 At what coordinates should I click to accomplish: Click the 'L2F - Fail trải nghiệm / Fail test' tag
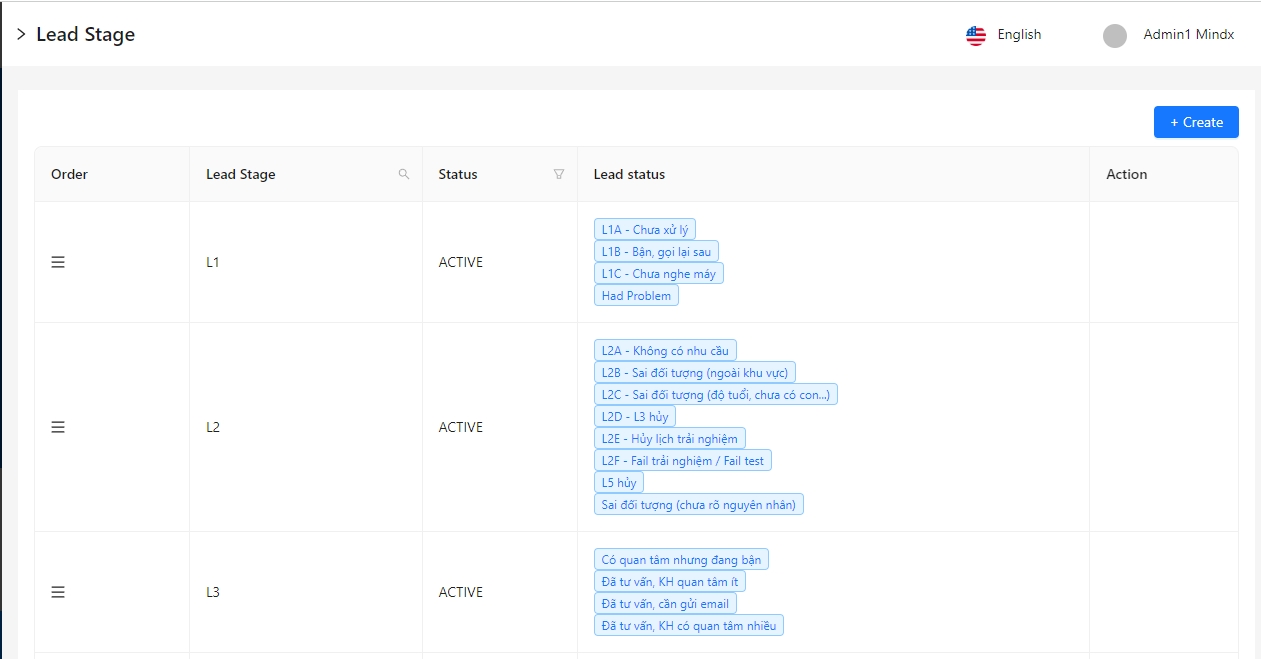click(682, 460)
